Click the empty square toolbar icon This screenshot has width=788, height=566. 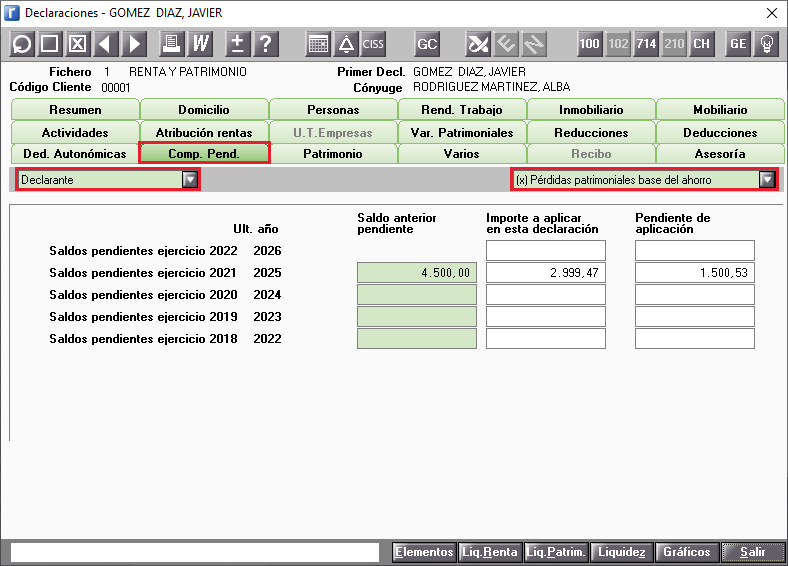49,44
